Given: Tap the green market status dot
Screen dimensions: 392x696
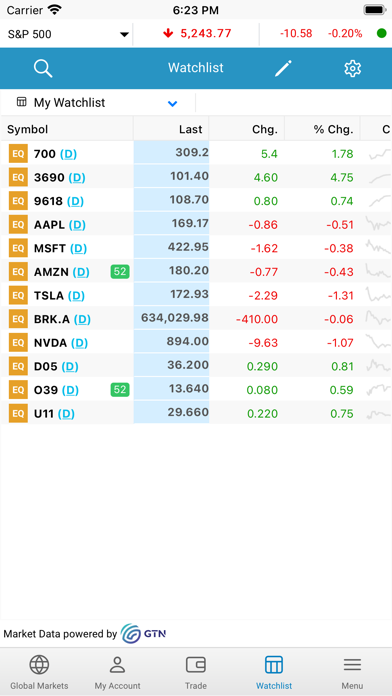Looking at the screenshot, I should [381, 33].
